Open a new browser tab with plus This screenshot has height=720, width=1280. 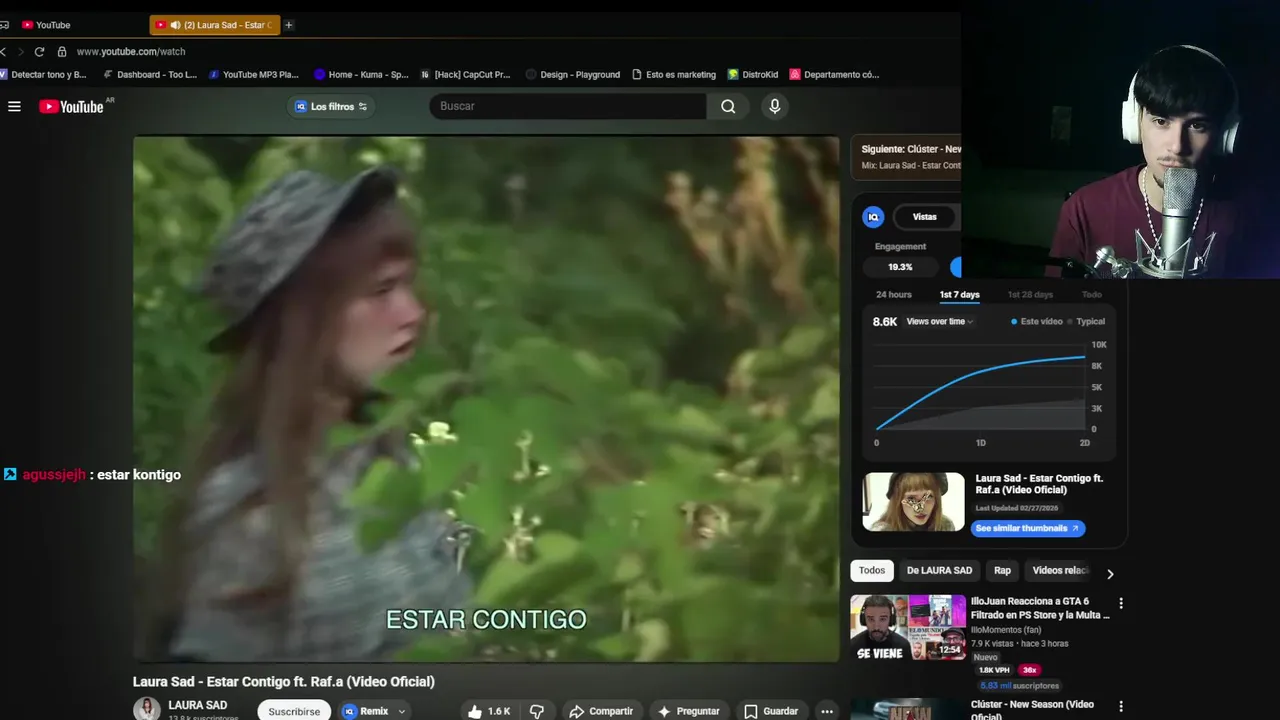tap(289, 25)
